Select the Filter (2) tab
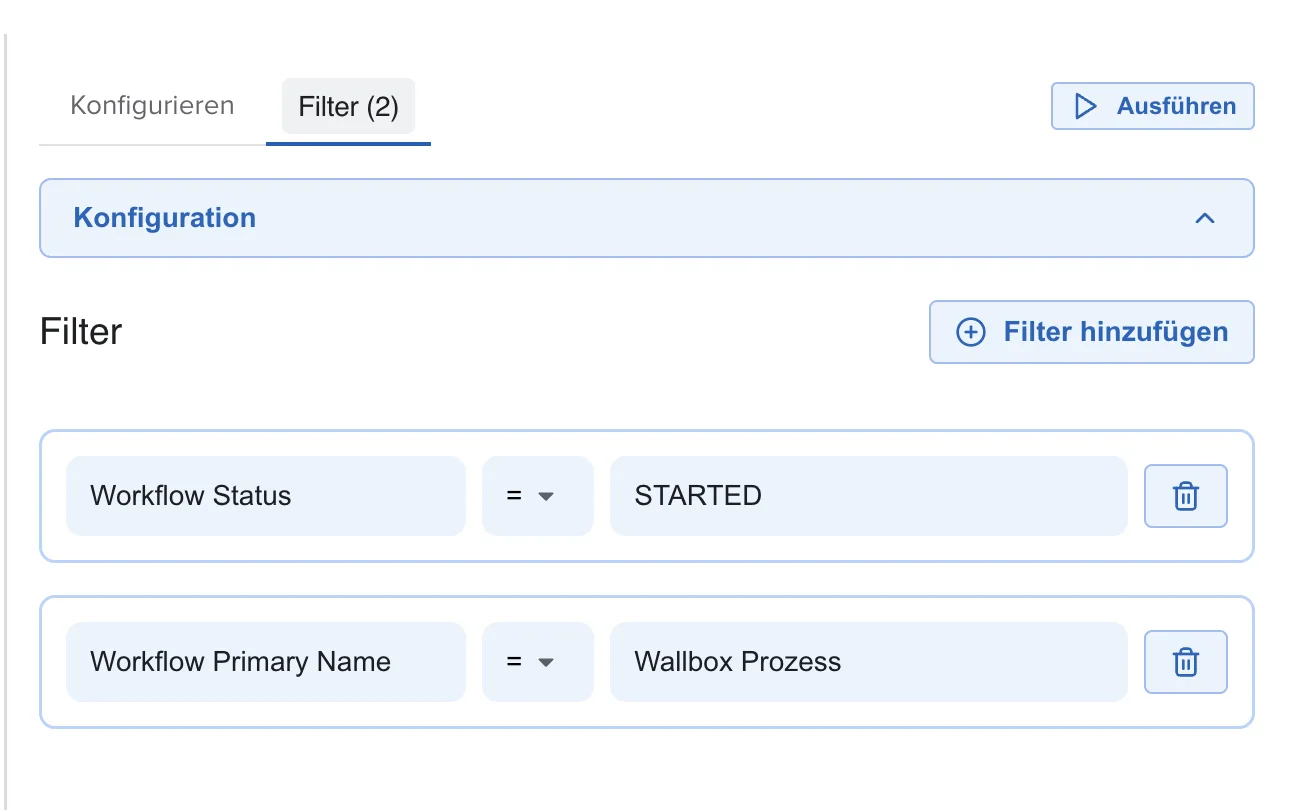 348,107
